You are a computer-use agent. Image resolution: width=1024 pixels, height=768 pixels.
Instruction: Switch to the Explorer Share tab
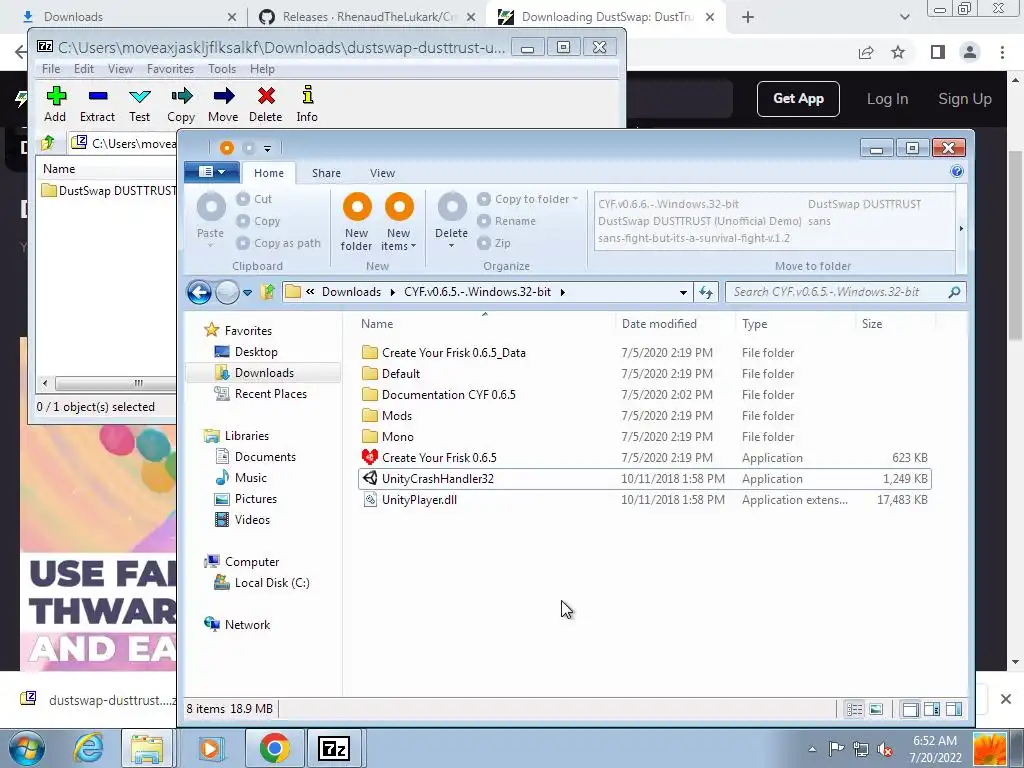327,173
